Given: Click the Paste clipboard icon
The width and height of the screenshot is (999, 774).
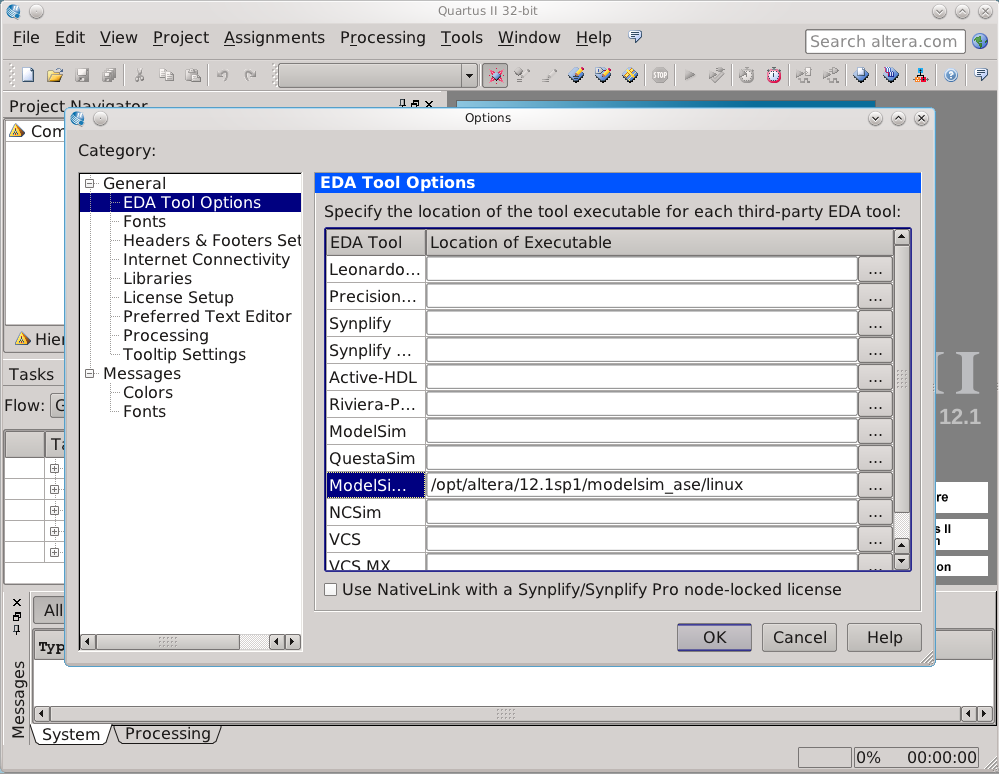Looking at the screenshot, I should tap(193, 75).
